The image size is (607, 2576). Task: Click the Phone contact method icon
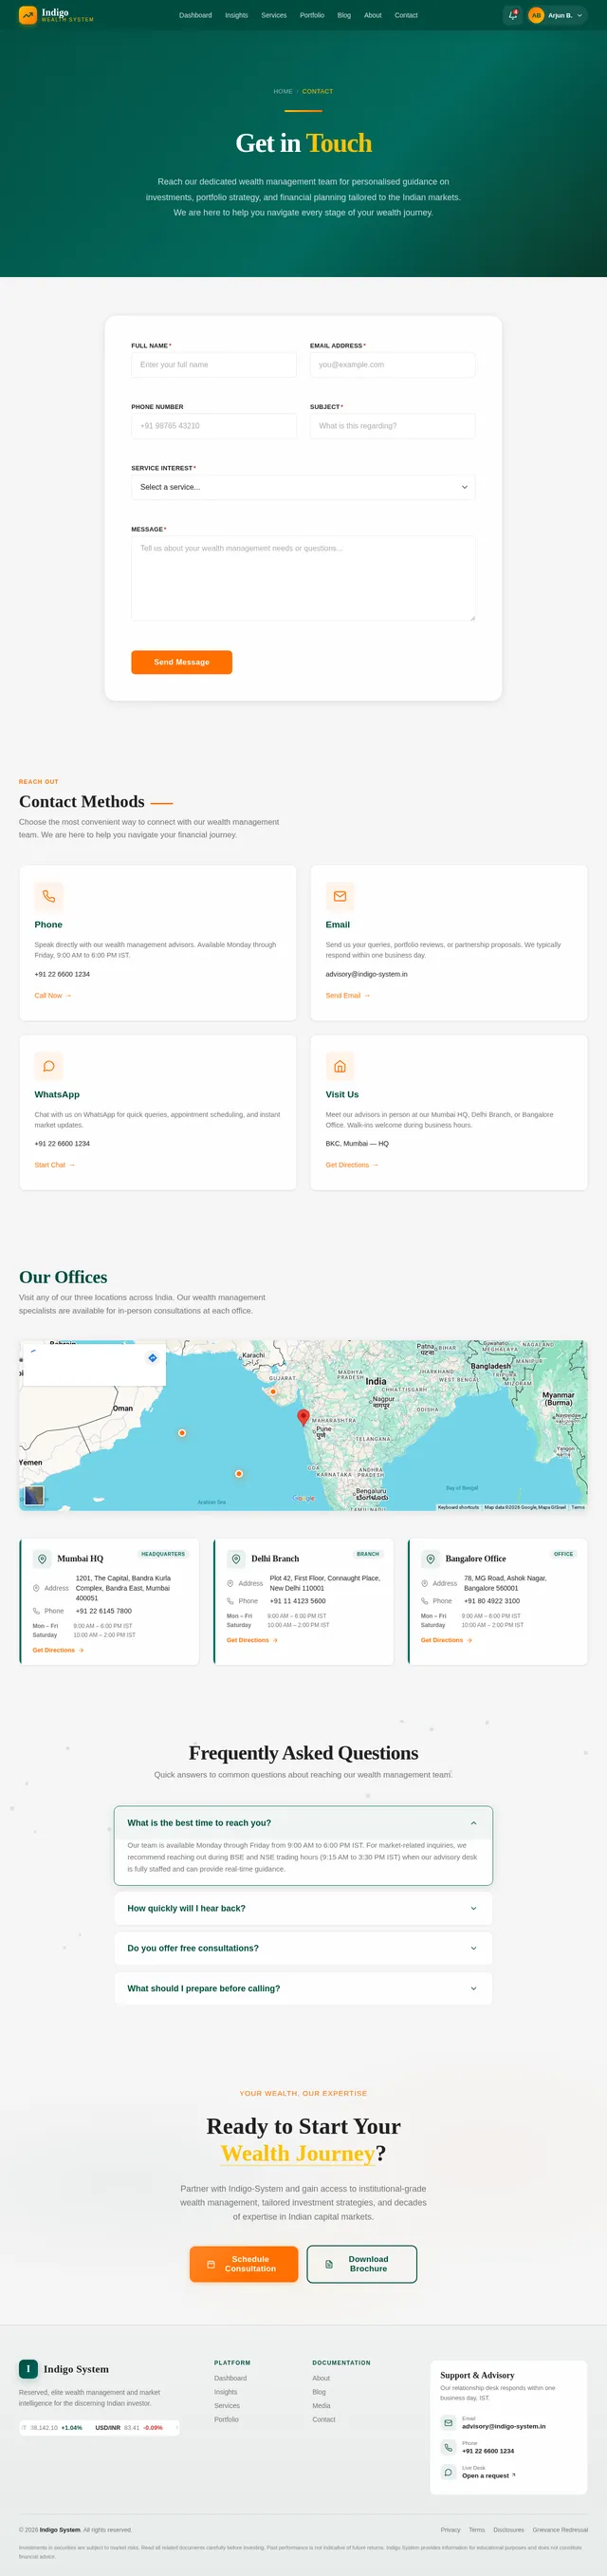click(48, 896)
